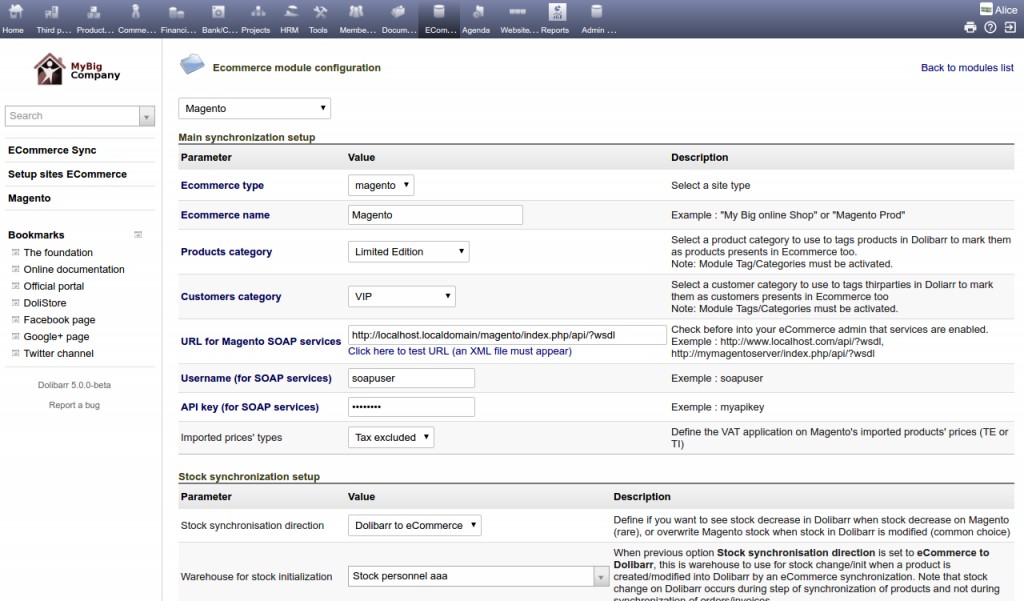Click the printer icon in top right

(970, 27)
